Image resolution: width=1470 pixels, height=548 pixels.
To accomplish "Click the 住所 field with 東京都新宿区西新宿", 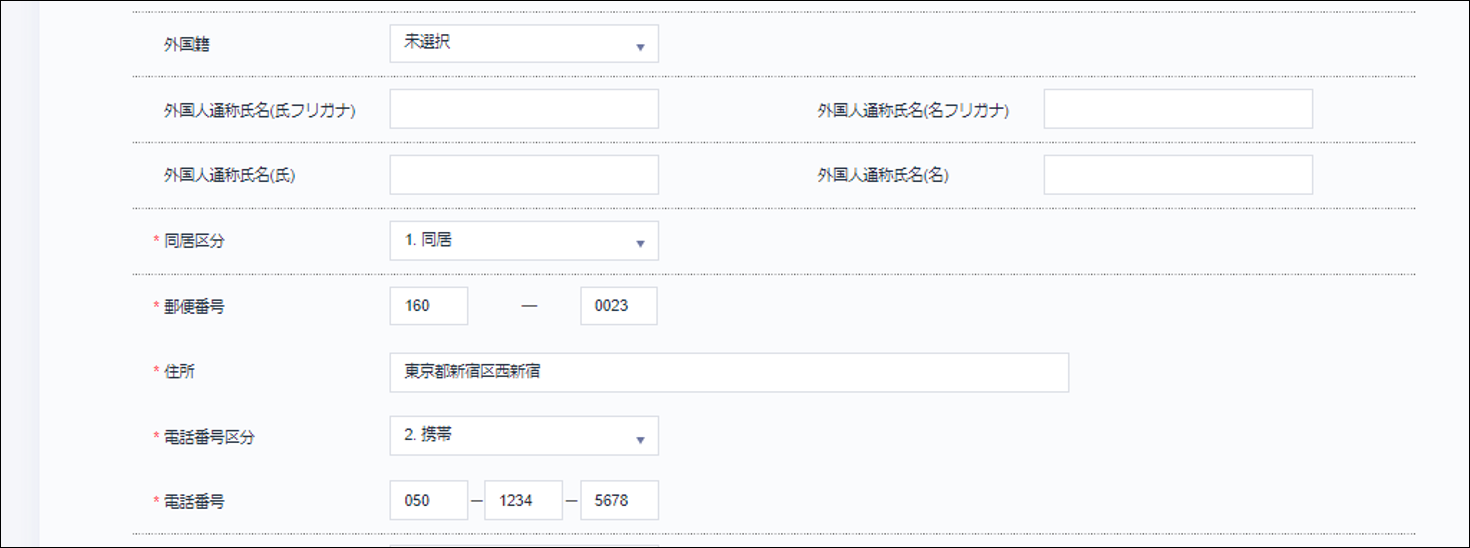I will [728, 372].
